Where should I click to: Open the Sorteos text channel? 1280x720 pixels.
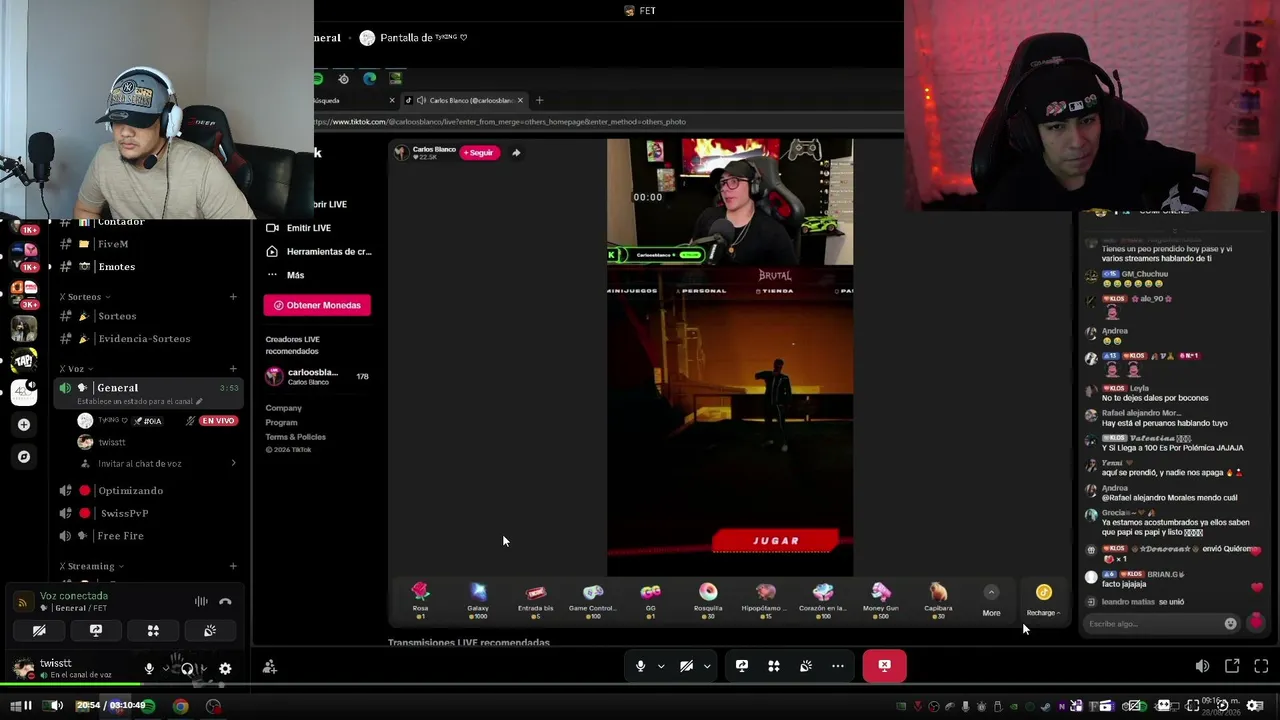coord(117,316)
